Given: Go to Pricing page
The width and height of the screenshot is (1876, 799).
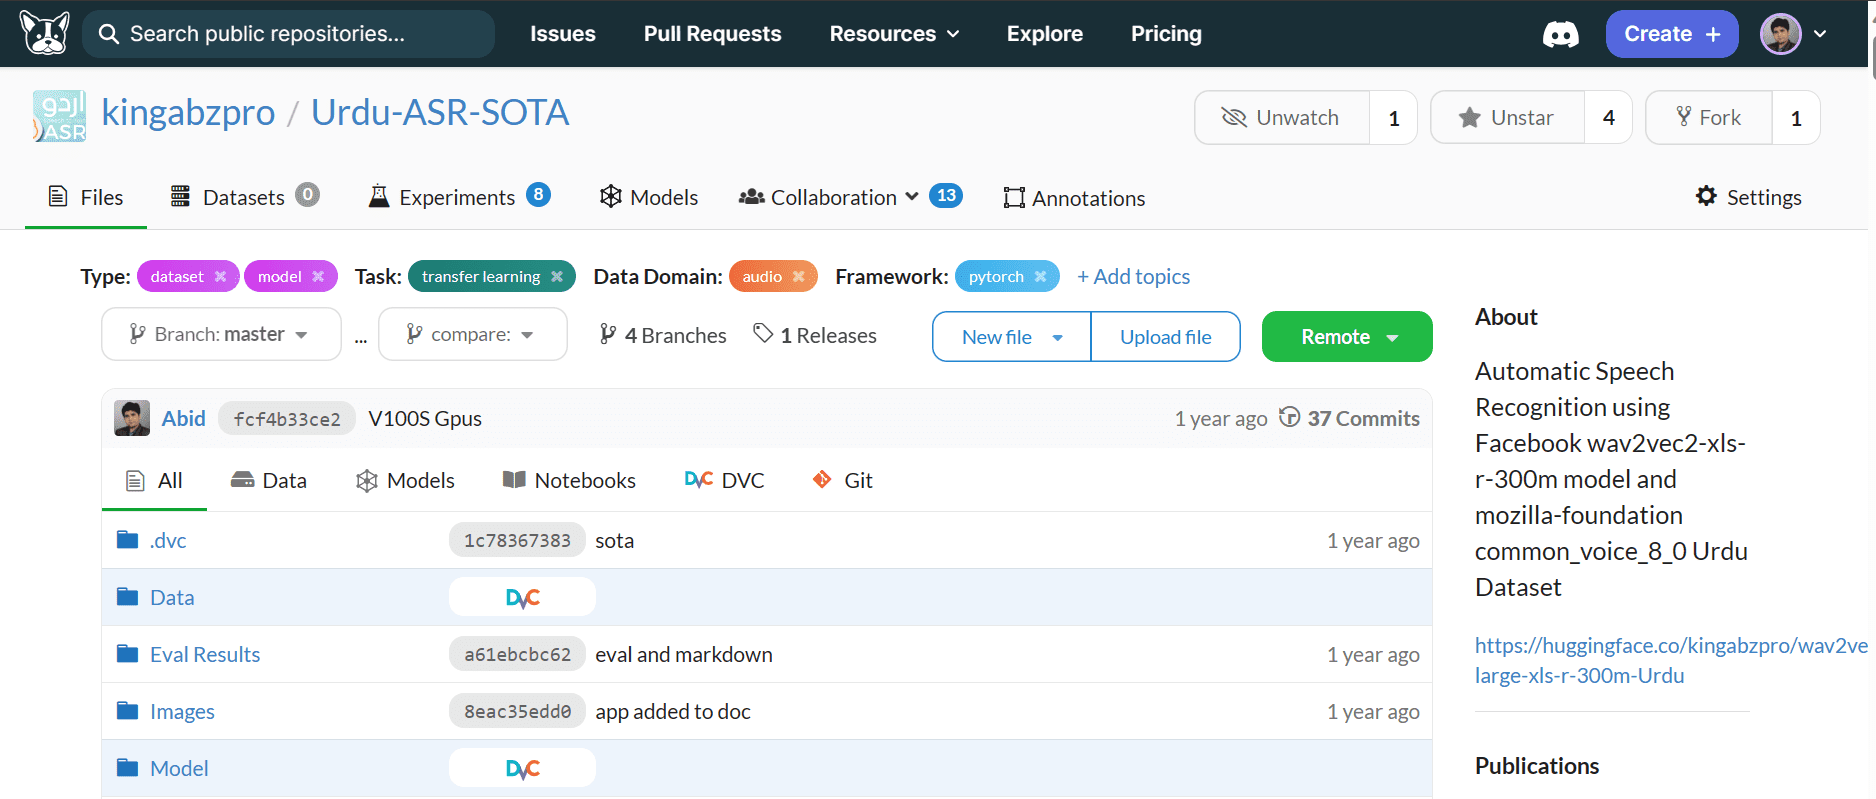Looking at the screenshot, I should click(x=1166, y=34).
